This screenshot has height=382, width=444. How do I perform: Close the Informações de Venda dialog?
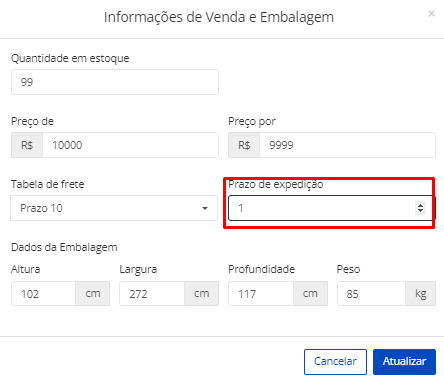(x=431, y=14)
